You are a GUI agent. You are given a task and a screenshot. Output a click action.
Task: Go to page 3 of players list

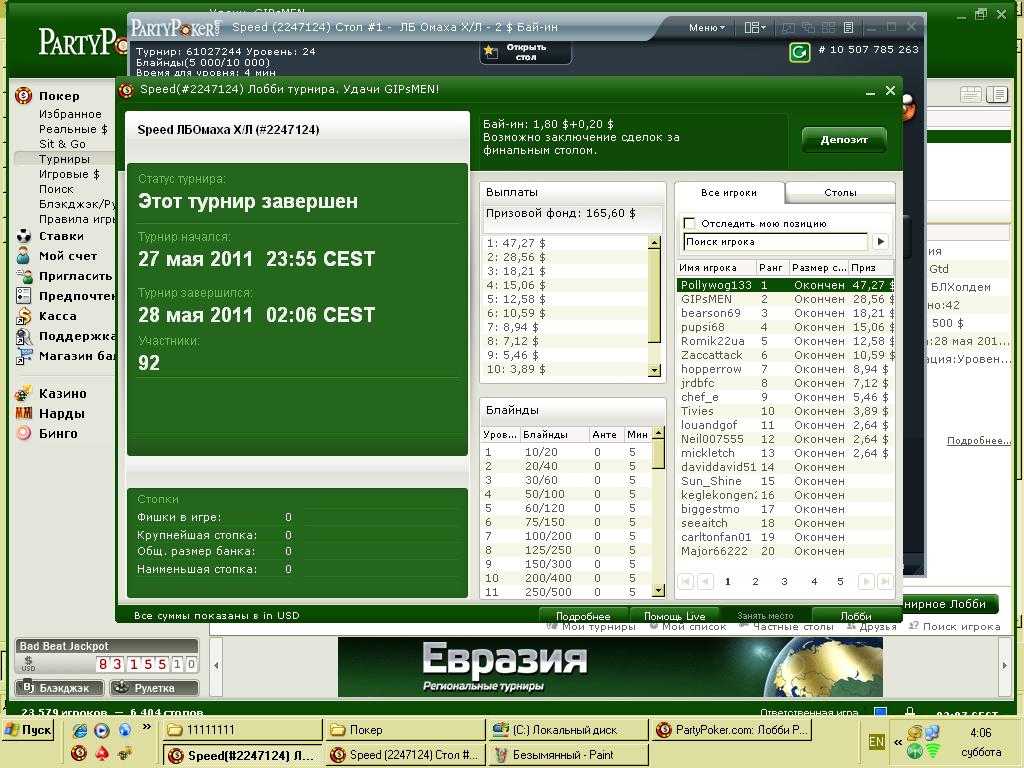(784, 581)
